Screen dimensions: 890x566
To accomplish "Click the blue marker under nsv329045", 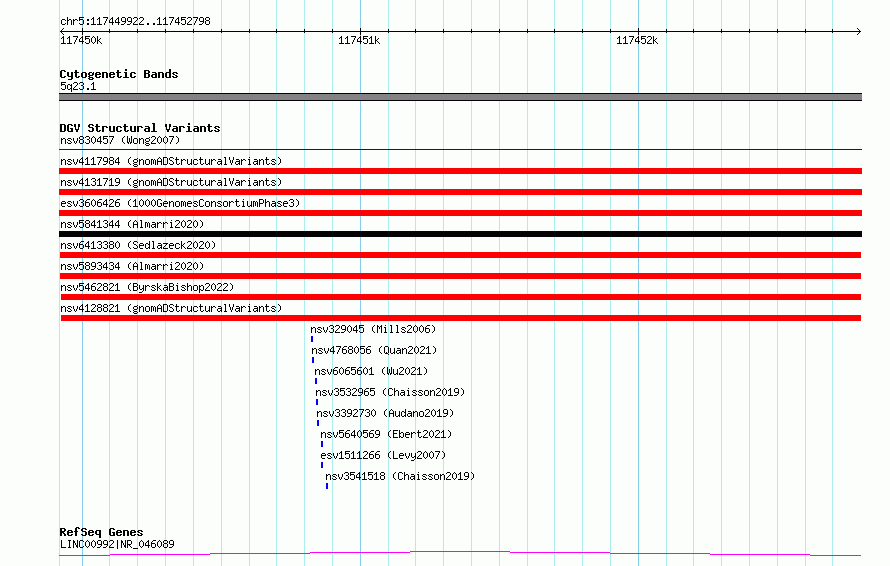I will pos(312,339).
